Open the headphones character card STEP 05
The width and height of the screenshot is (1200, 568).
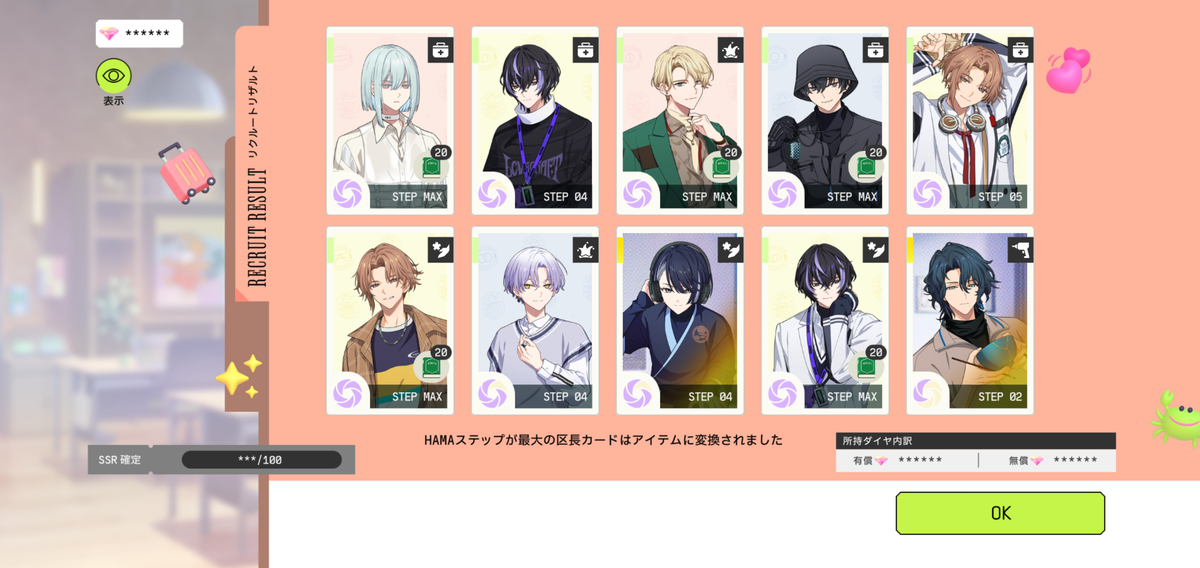(x=970, y=120)
